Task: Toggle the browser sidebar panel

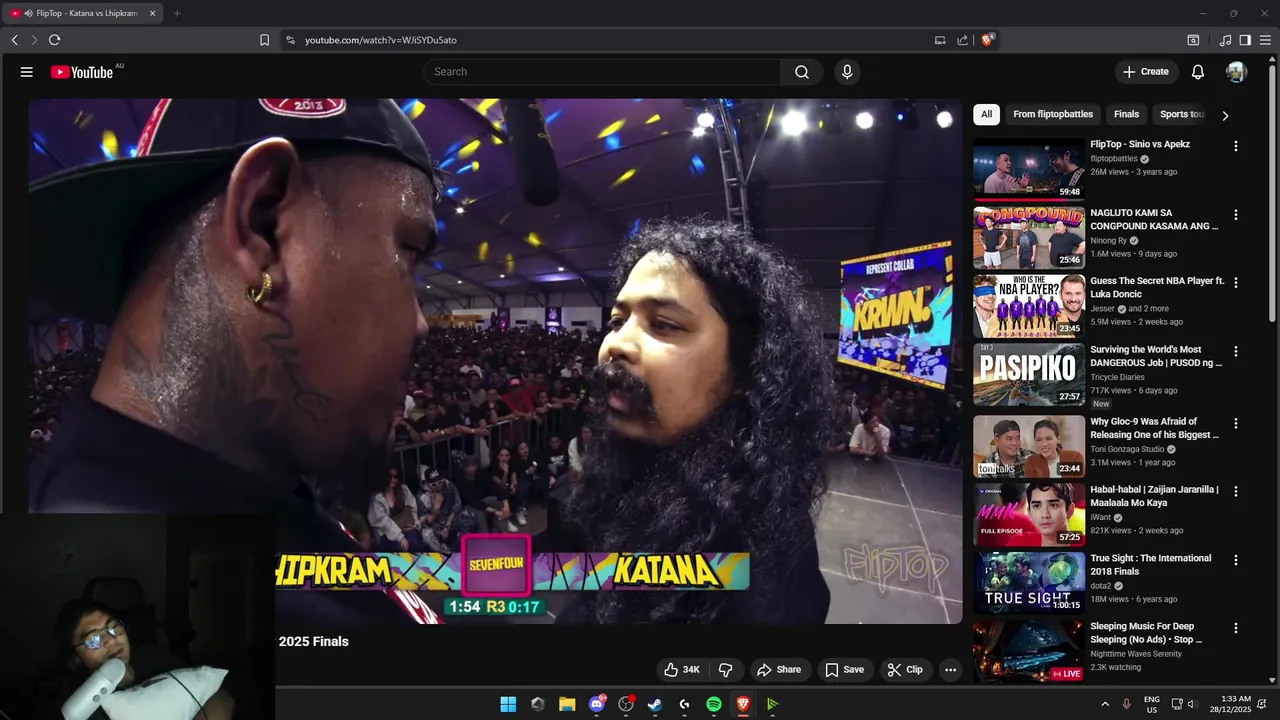Action: [1245, 40]
